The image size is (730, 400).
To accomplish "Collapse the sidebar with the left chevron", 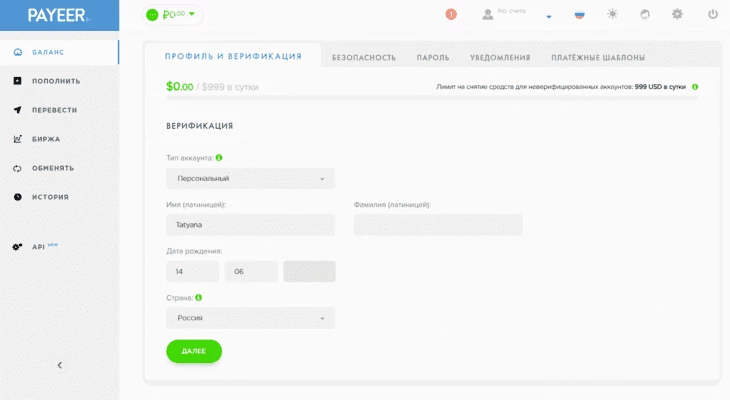I will 59,365.
